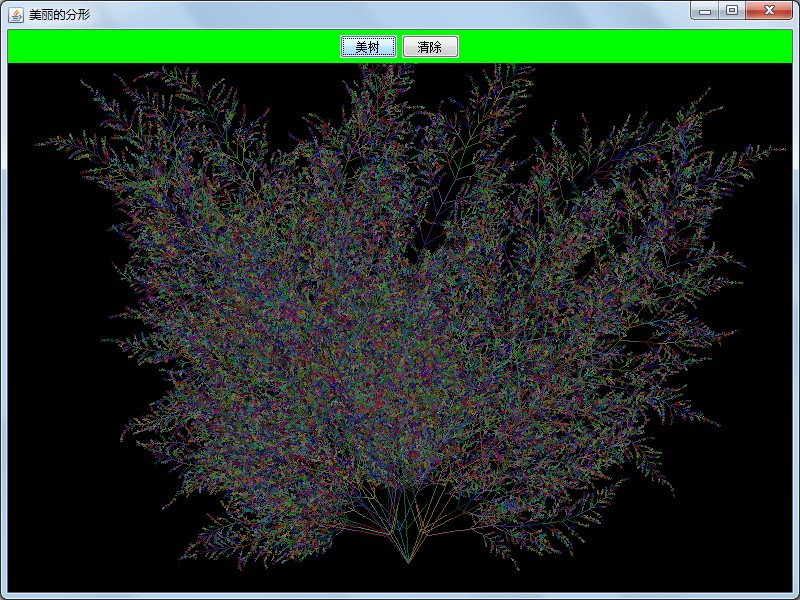Minimize the 美丽的分形 window

[705, 10]
